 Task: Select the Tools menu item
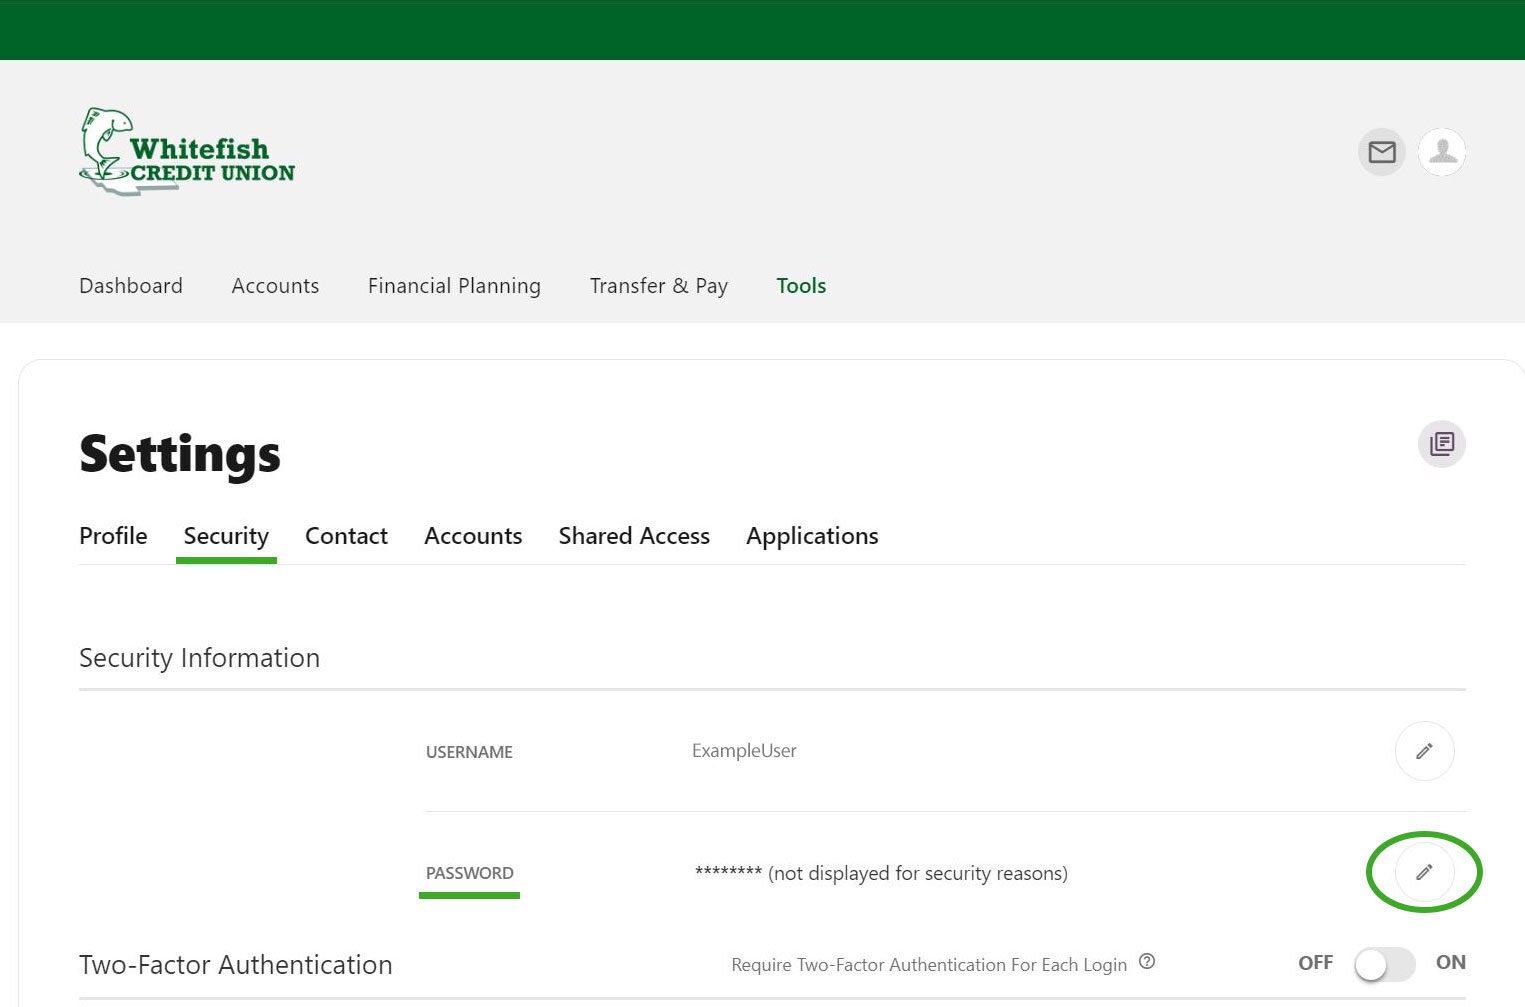pyautogui.click(x=801, y=286)
